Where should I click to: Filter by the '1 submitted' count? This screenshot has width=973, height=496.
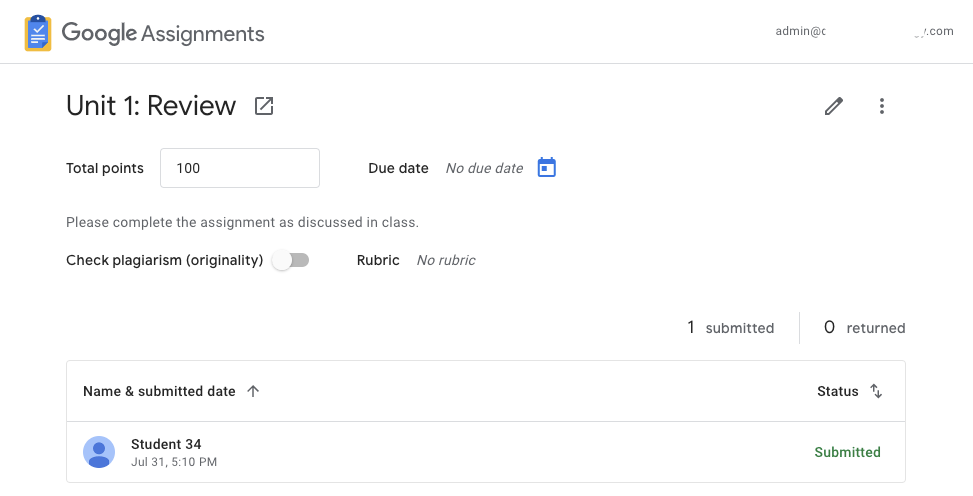pos(730,328)
